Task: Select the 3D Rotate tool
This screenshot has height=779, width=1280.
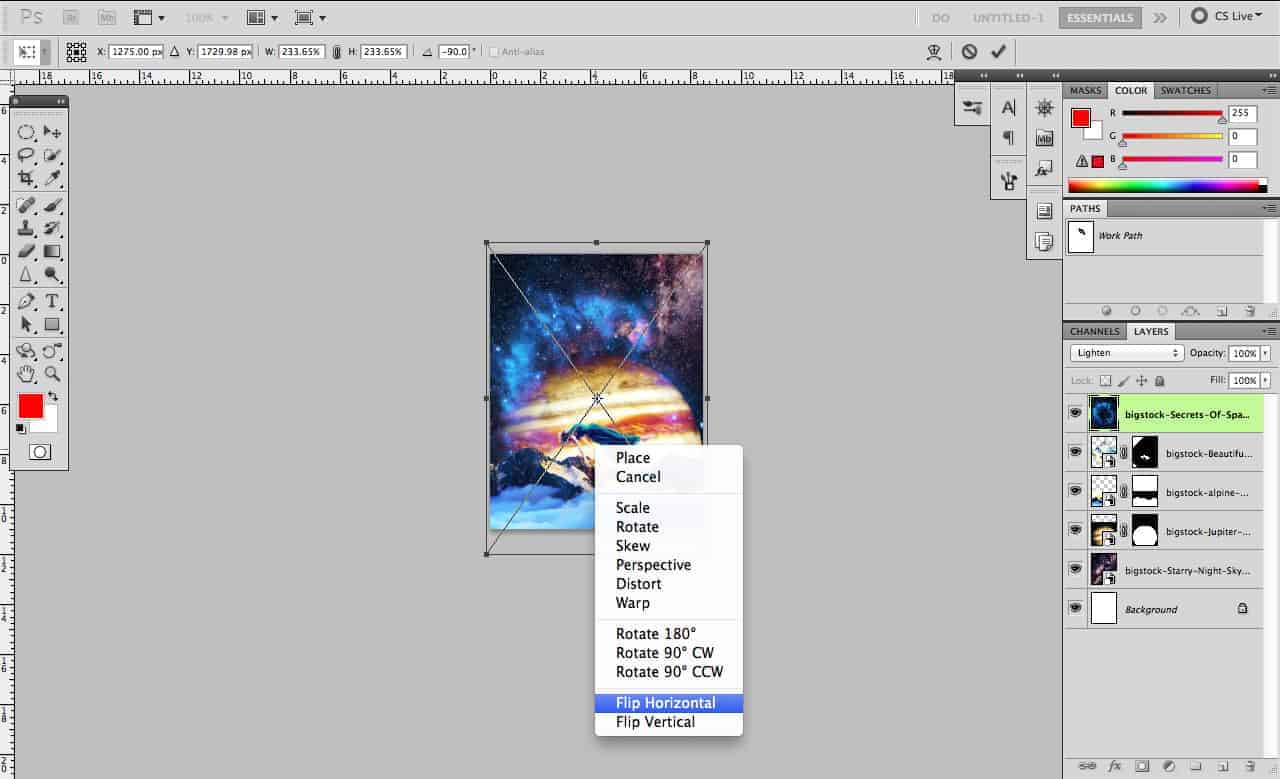Action: [26, 351]
